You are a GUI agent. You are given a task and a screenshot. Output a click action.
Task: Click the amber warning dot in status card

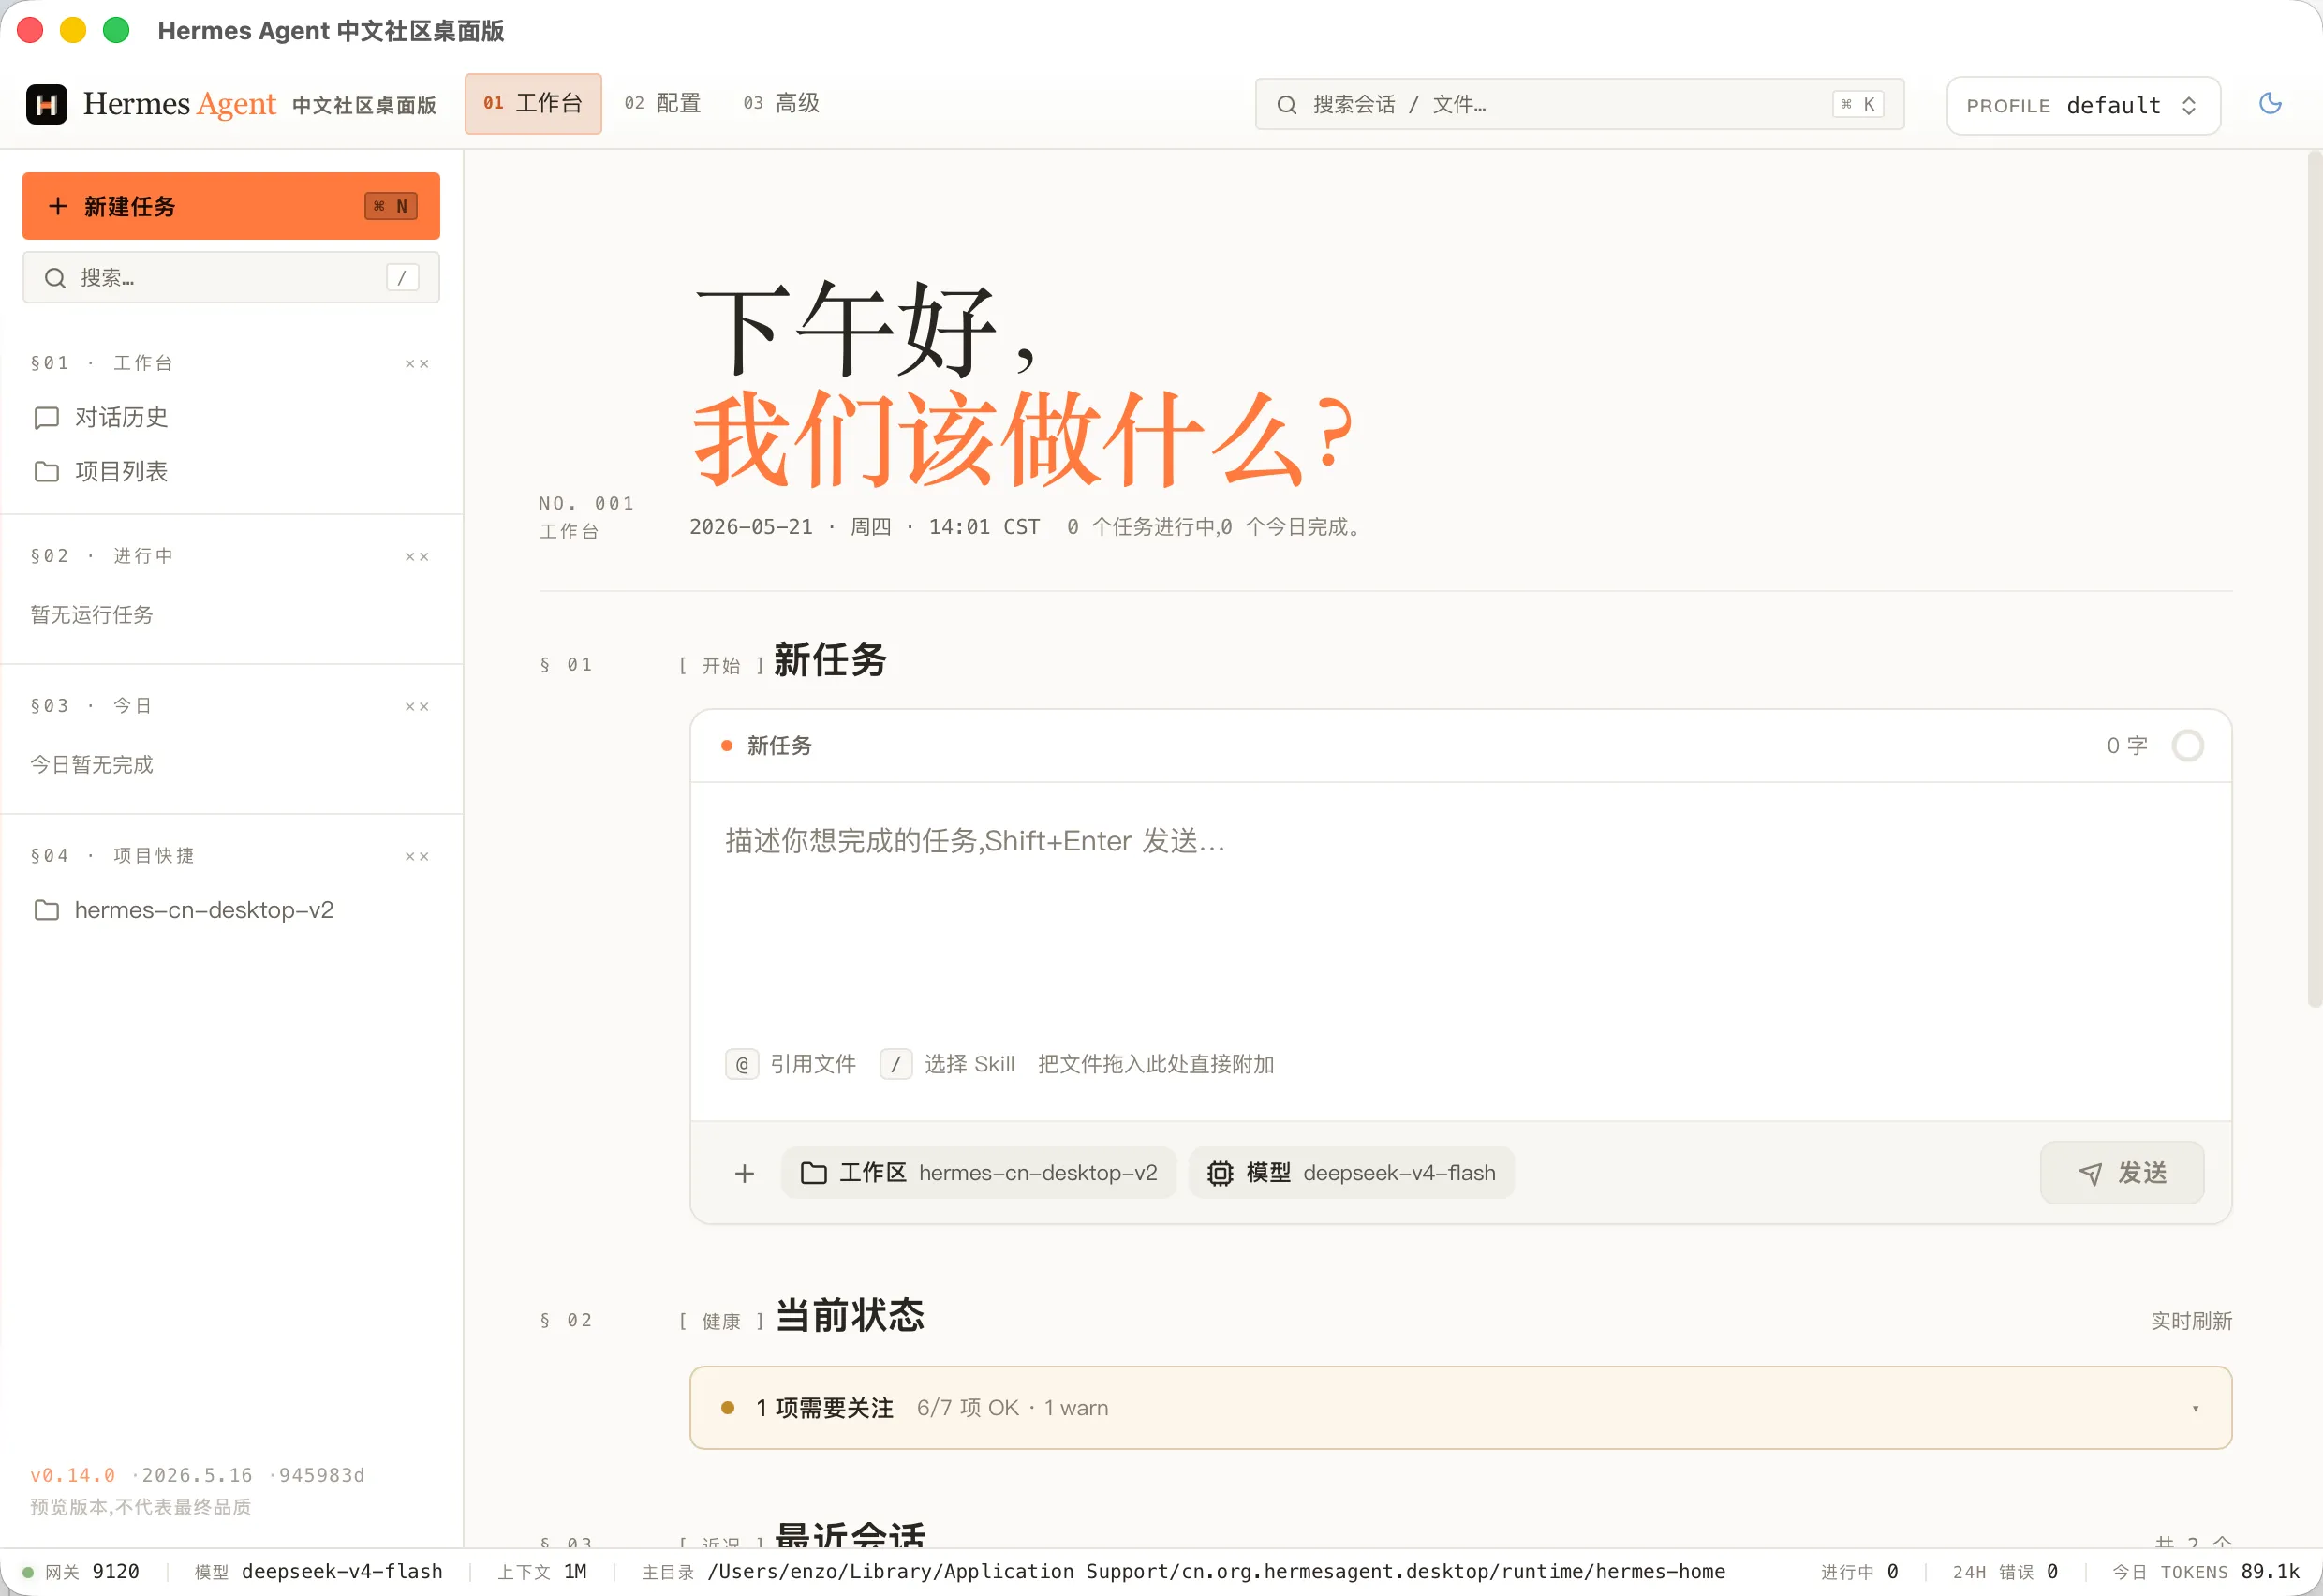pos(728,1408)
